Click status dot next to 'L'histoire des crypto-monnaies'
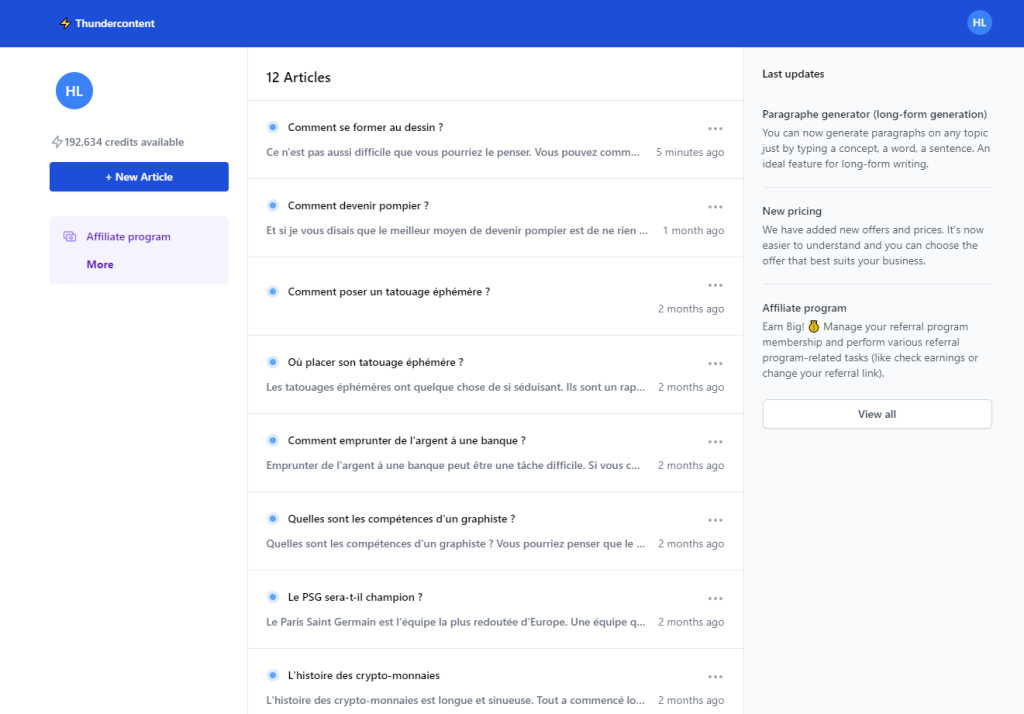 coord(272,675)
